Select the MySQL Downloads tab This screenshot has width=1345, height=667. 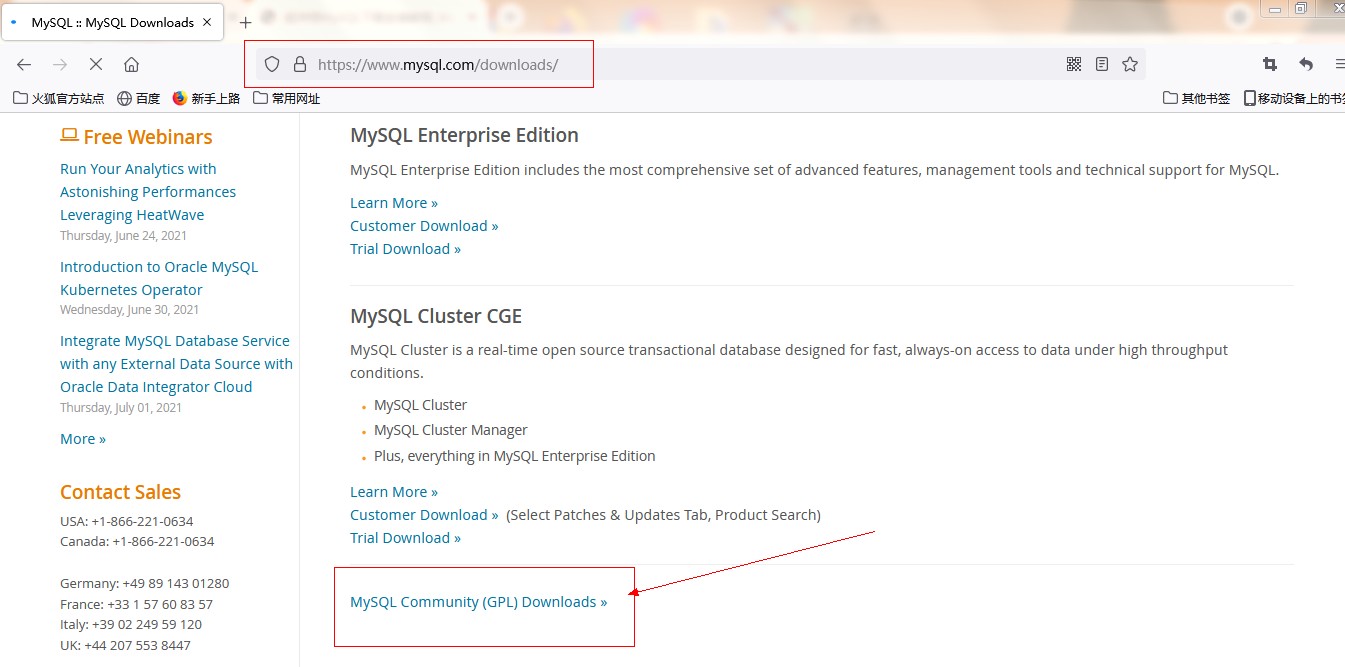pyautogui.click(x=112, y=22)
